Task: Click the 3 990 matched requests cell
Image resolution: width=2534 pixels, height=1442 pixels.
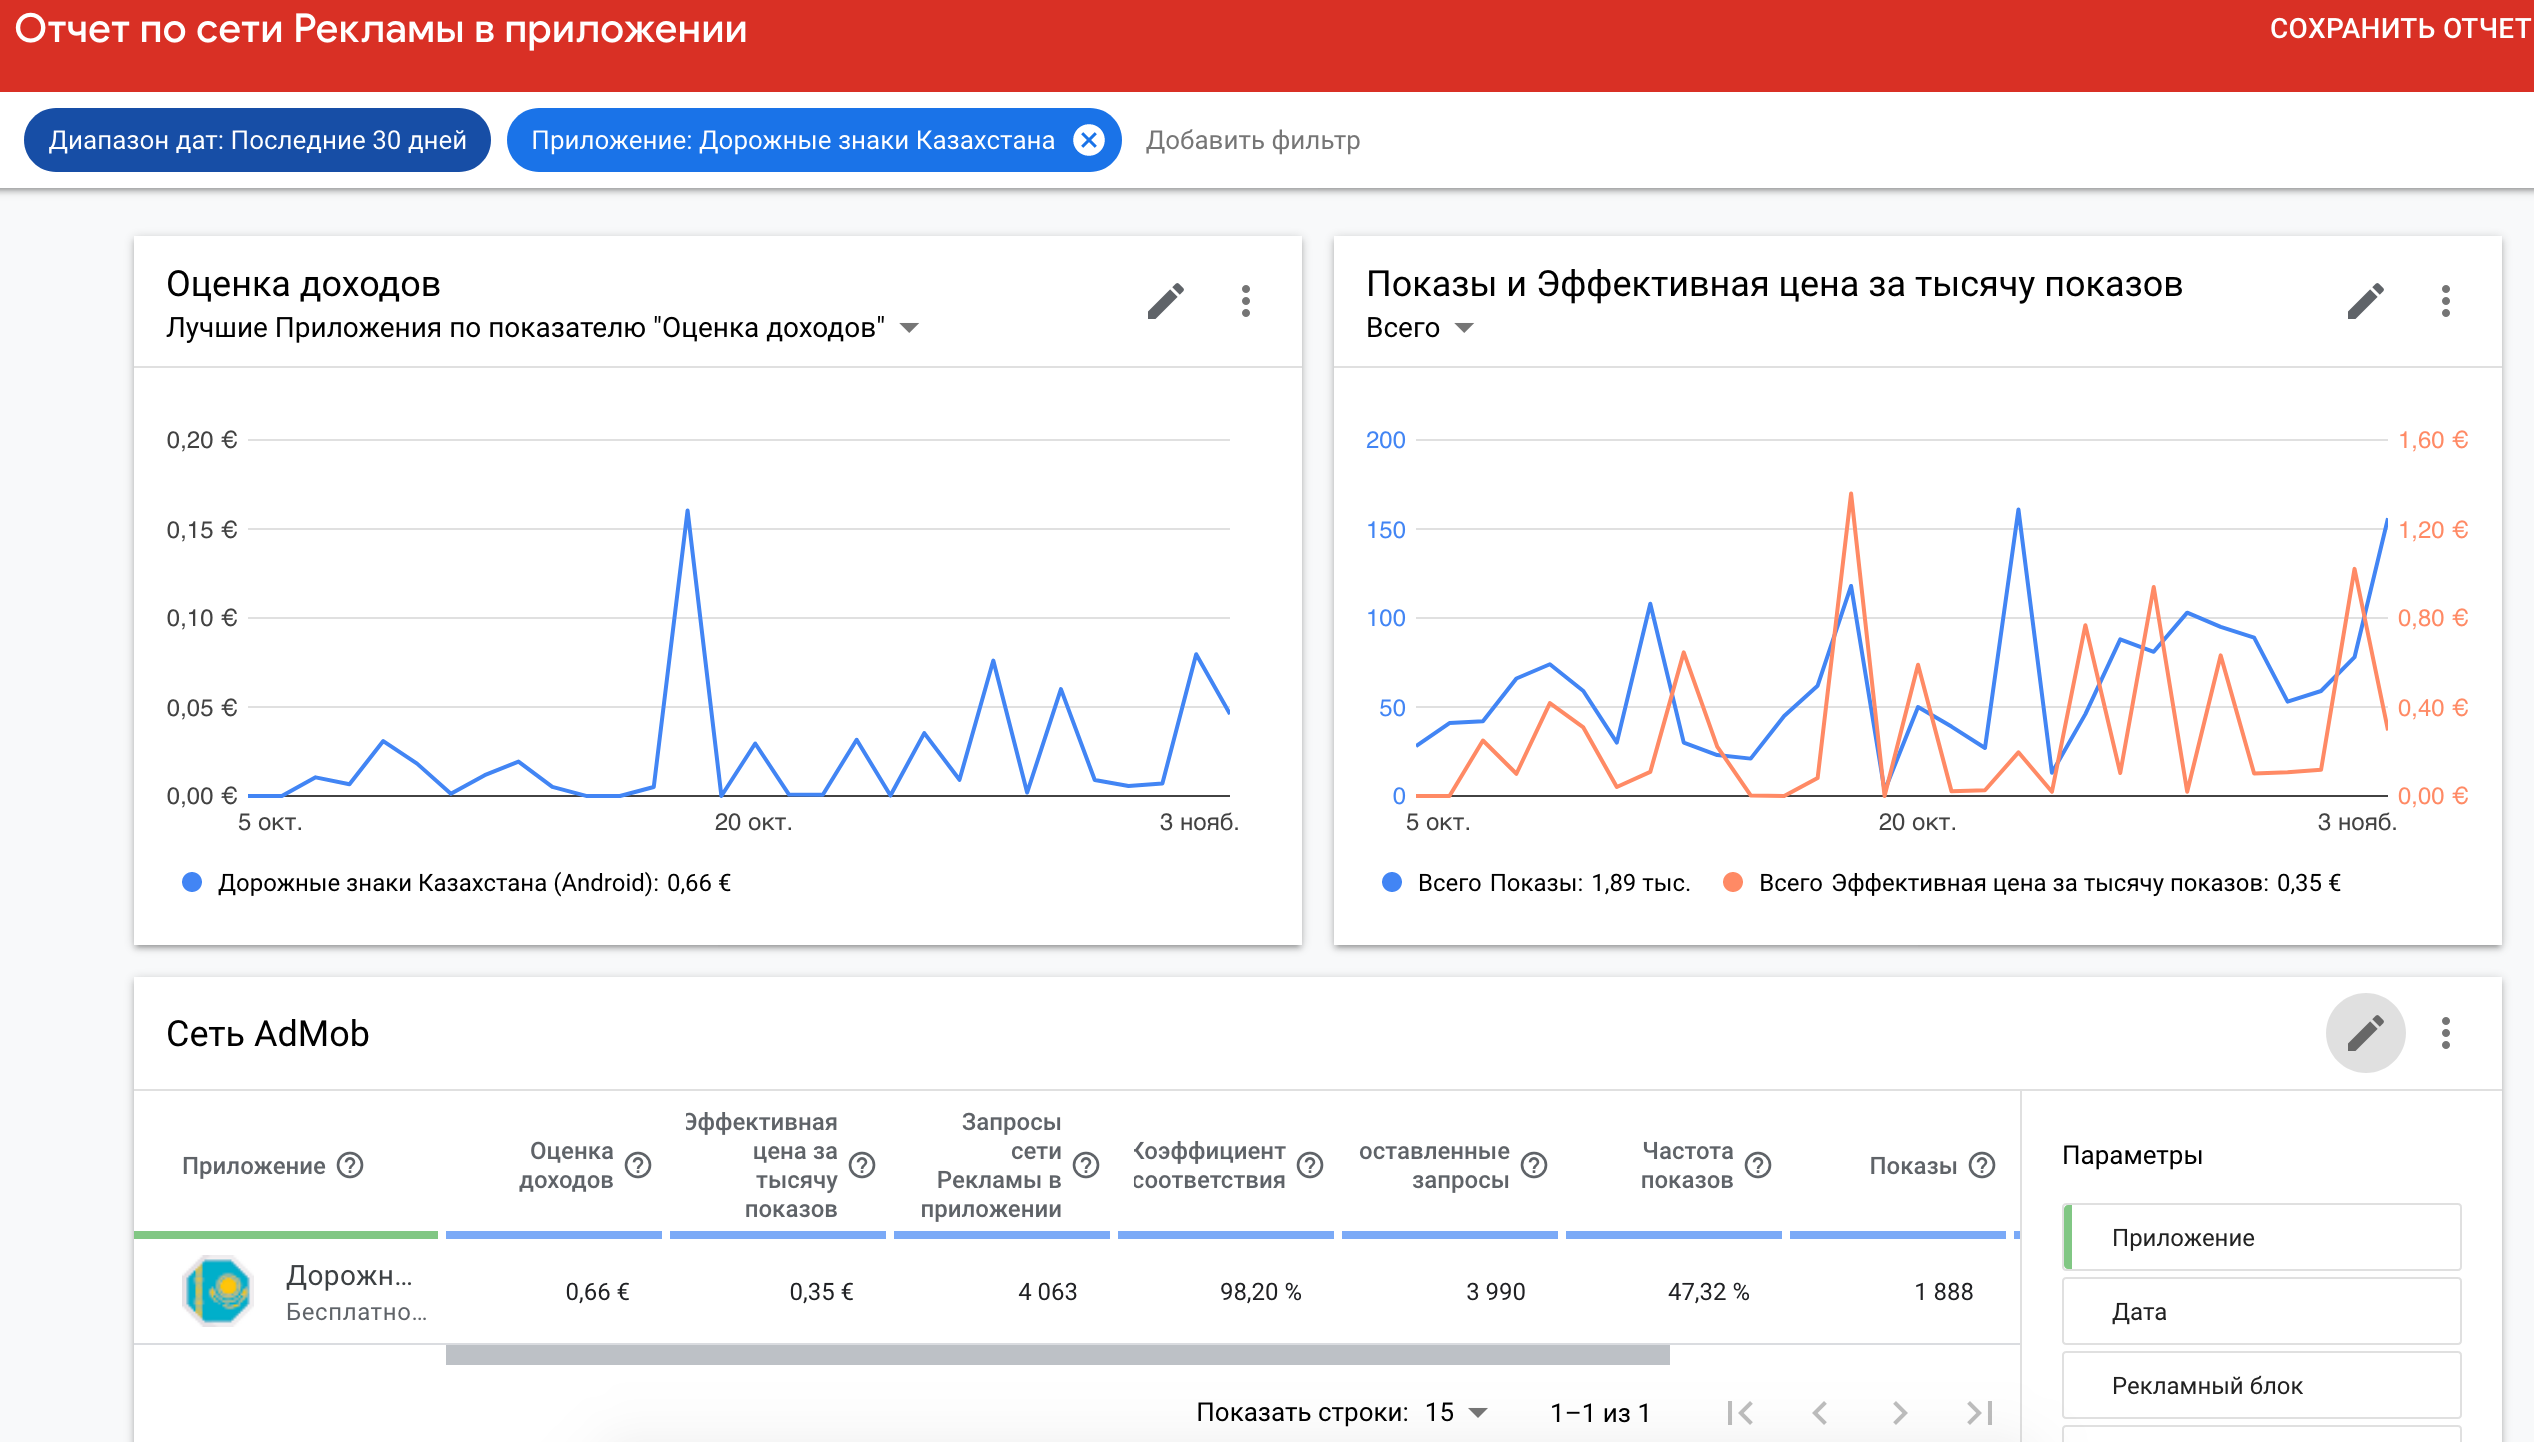Action: click(x=1496, y=1292)
